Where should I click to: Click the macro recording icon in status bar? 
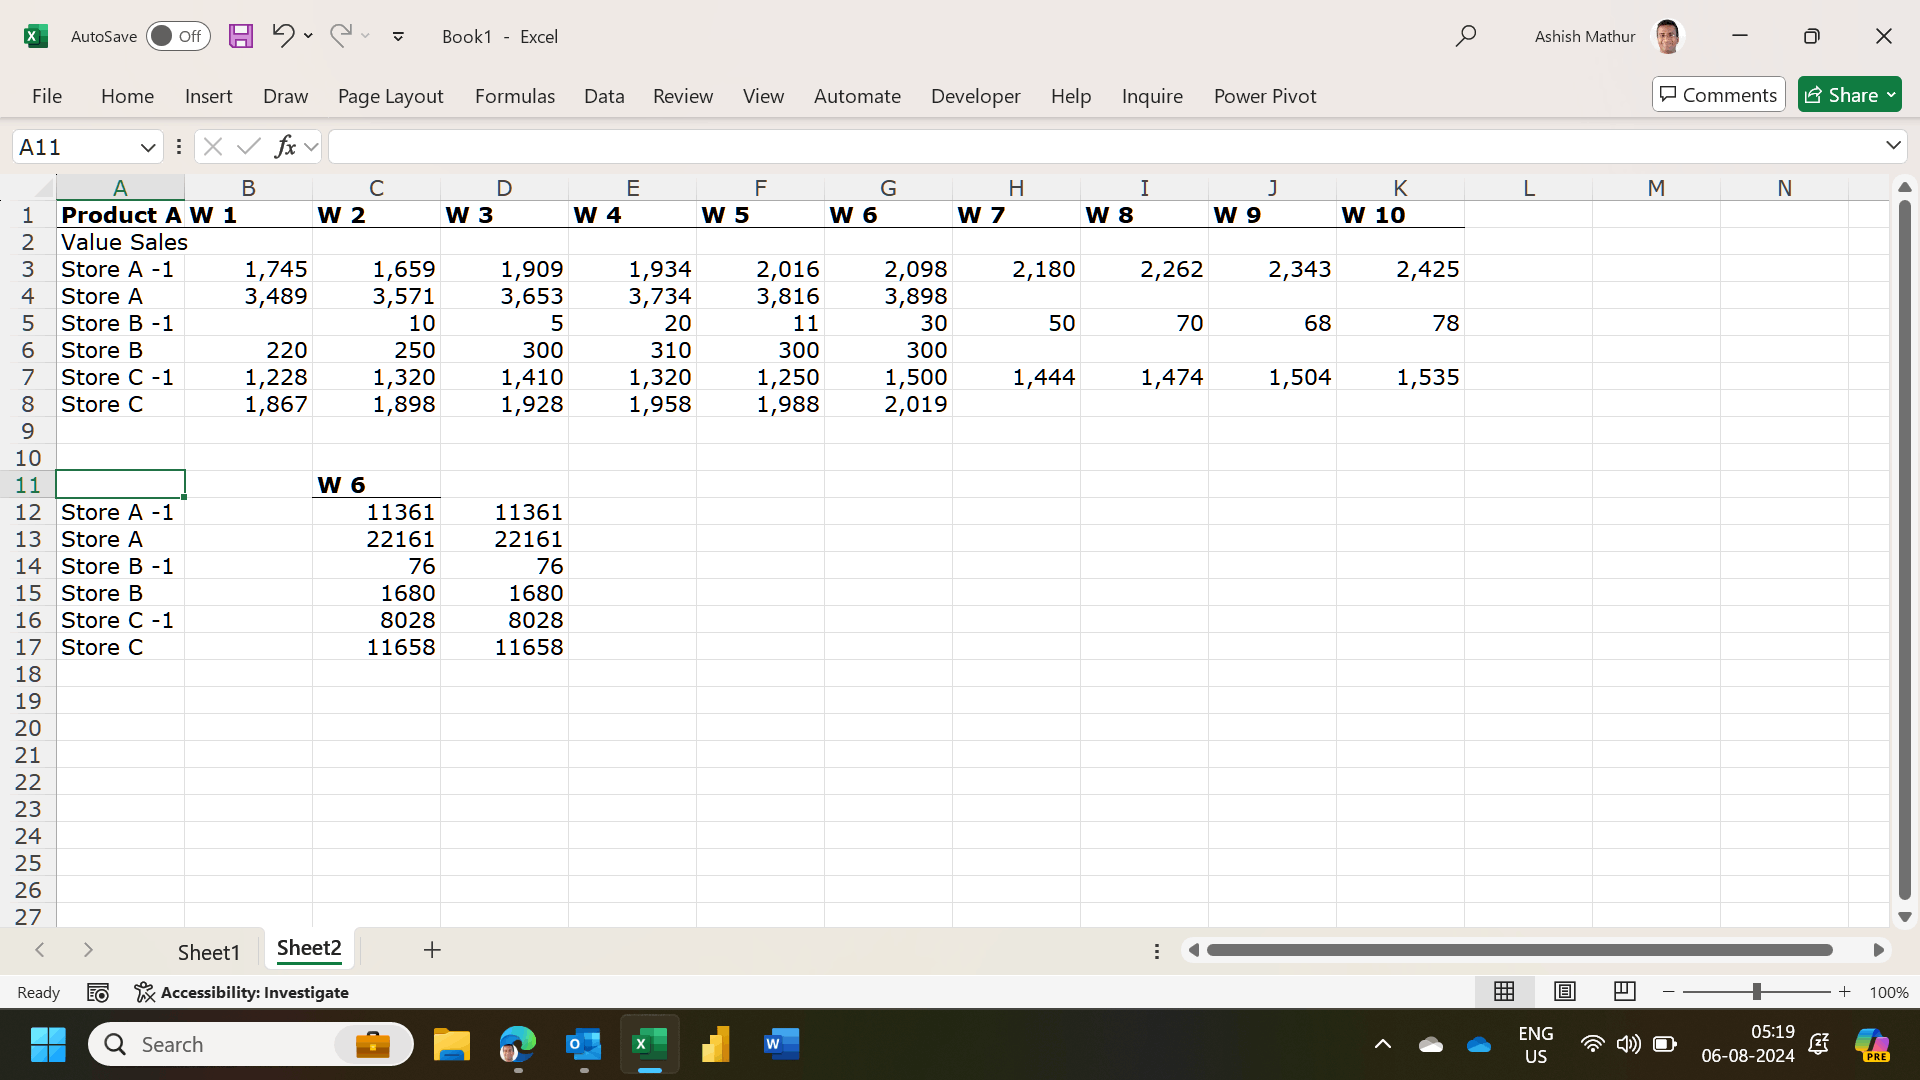tap(98, 991)
